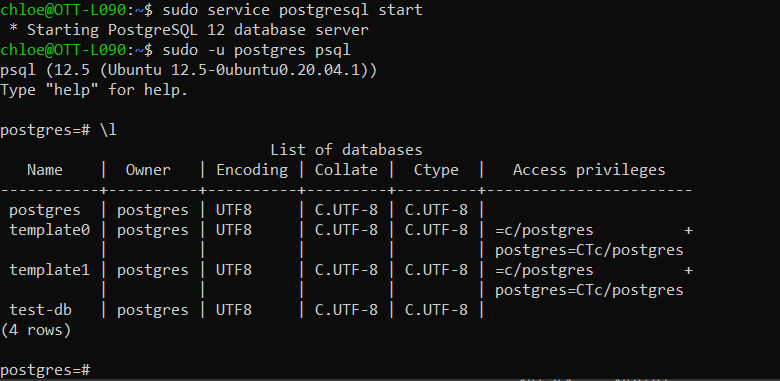Click the 'sudo service postgresql start' command text
The height and width of the screenshot is (381, 780).
click(292, 10)
